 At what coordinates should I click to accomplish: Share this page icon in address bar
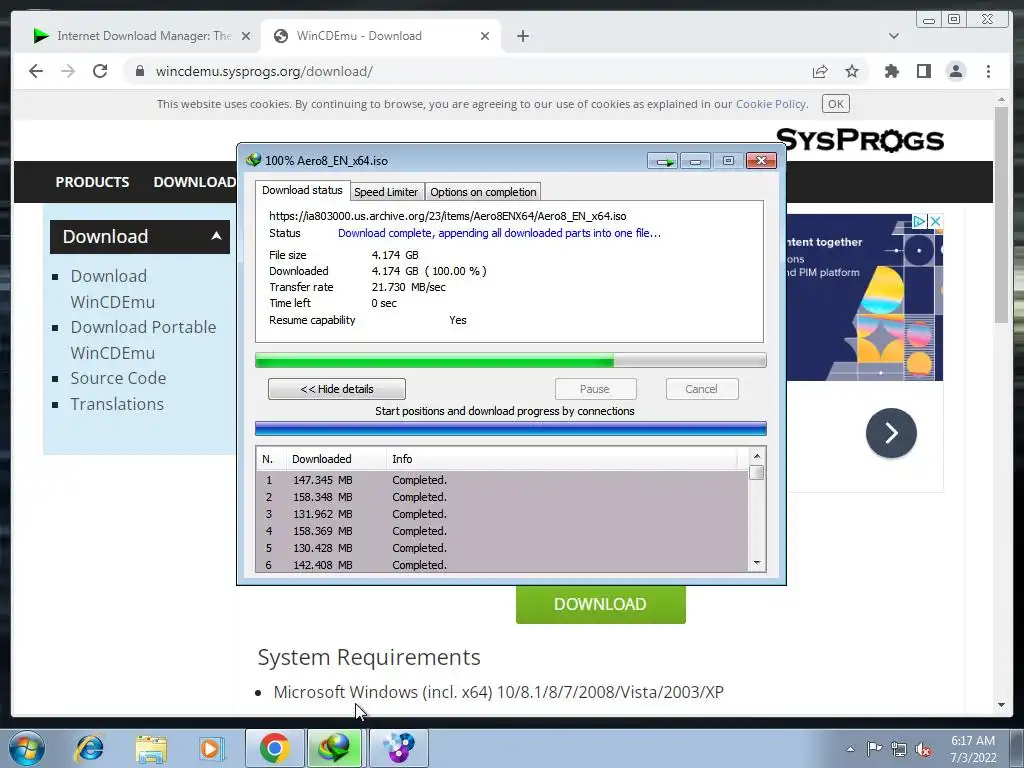820,71
